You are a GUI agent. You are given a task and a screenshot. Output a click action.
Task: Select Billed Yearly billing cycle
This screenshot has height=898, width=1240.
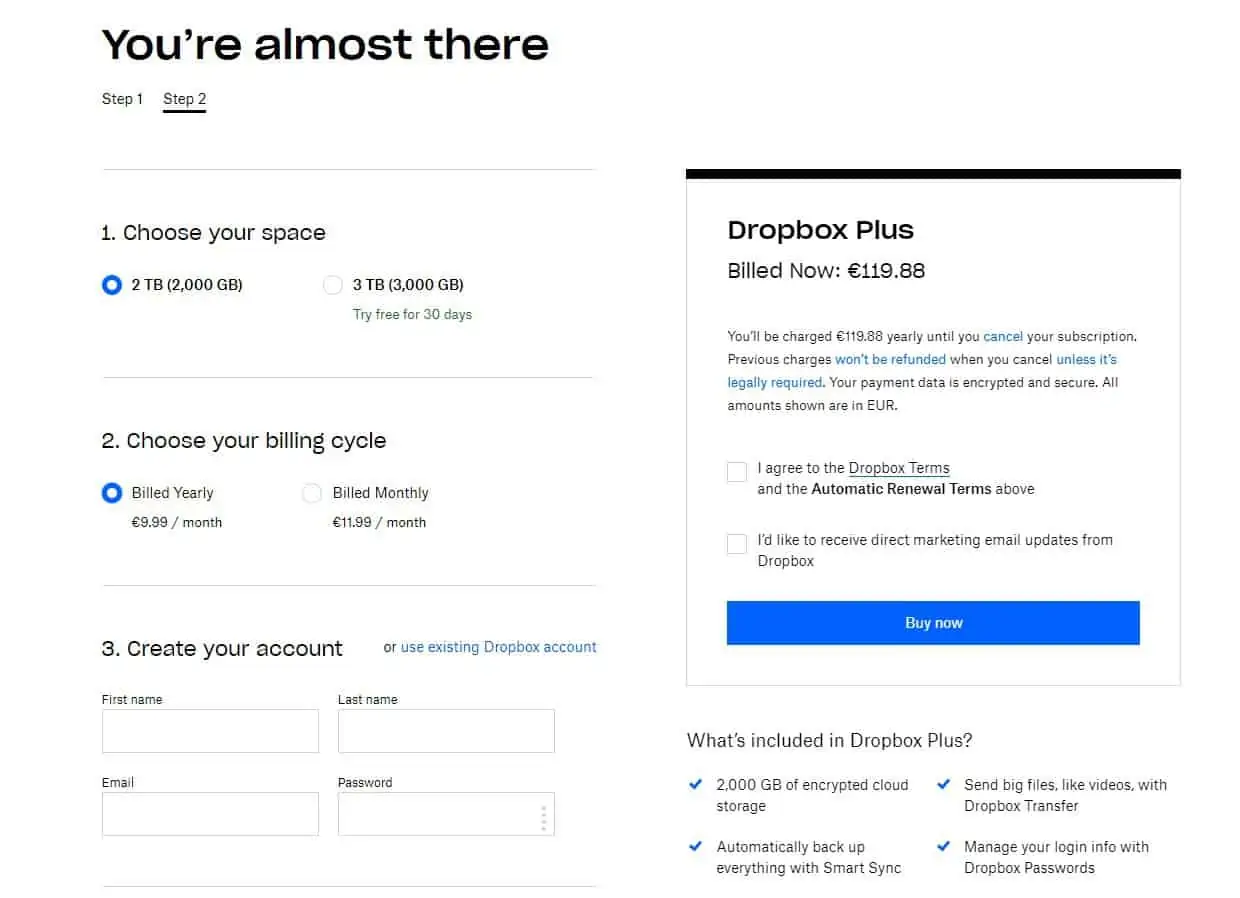point(112,493)
